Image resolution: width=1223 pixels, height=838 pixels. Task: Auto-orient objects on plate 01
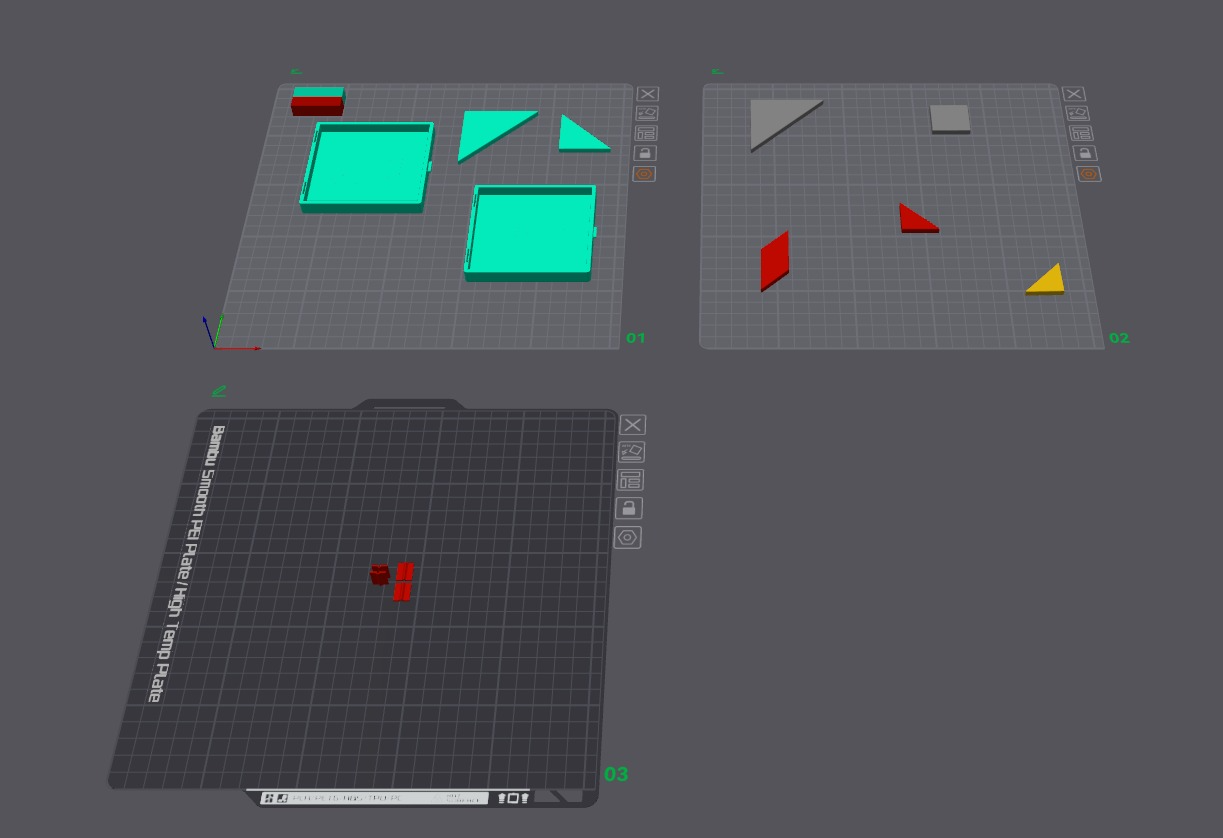[x=647, y=113]
